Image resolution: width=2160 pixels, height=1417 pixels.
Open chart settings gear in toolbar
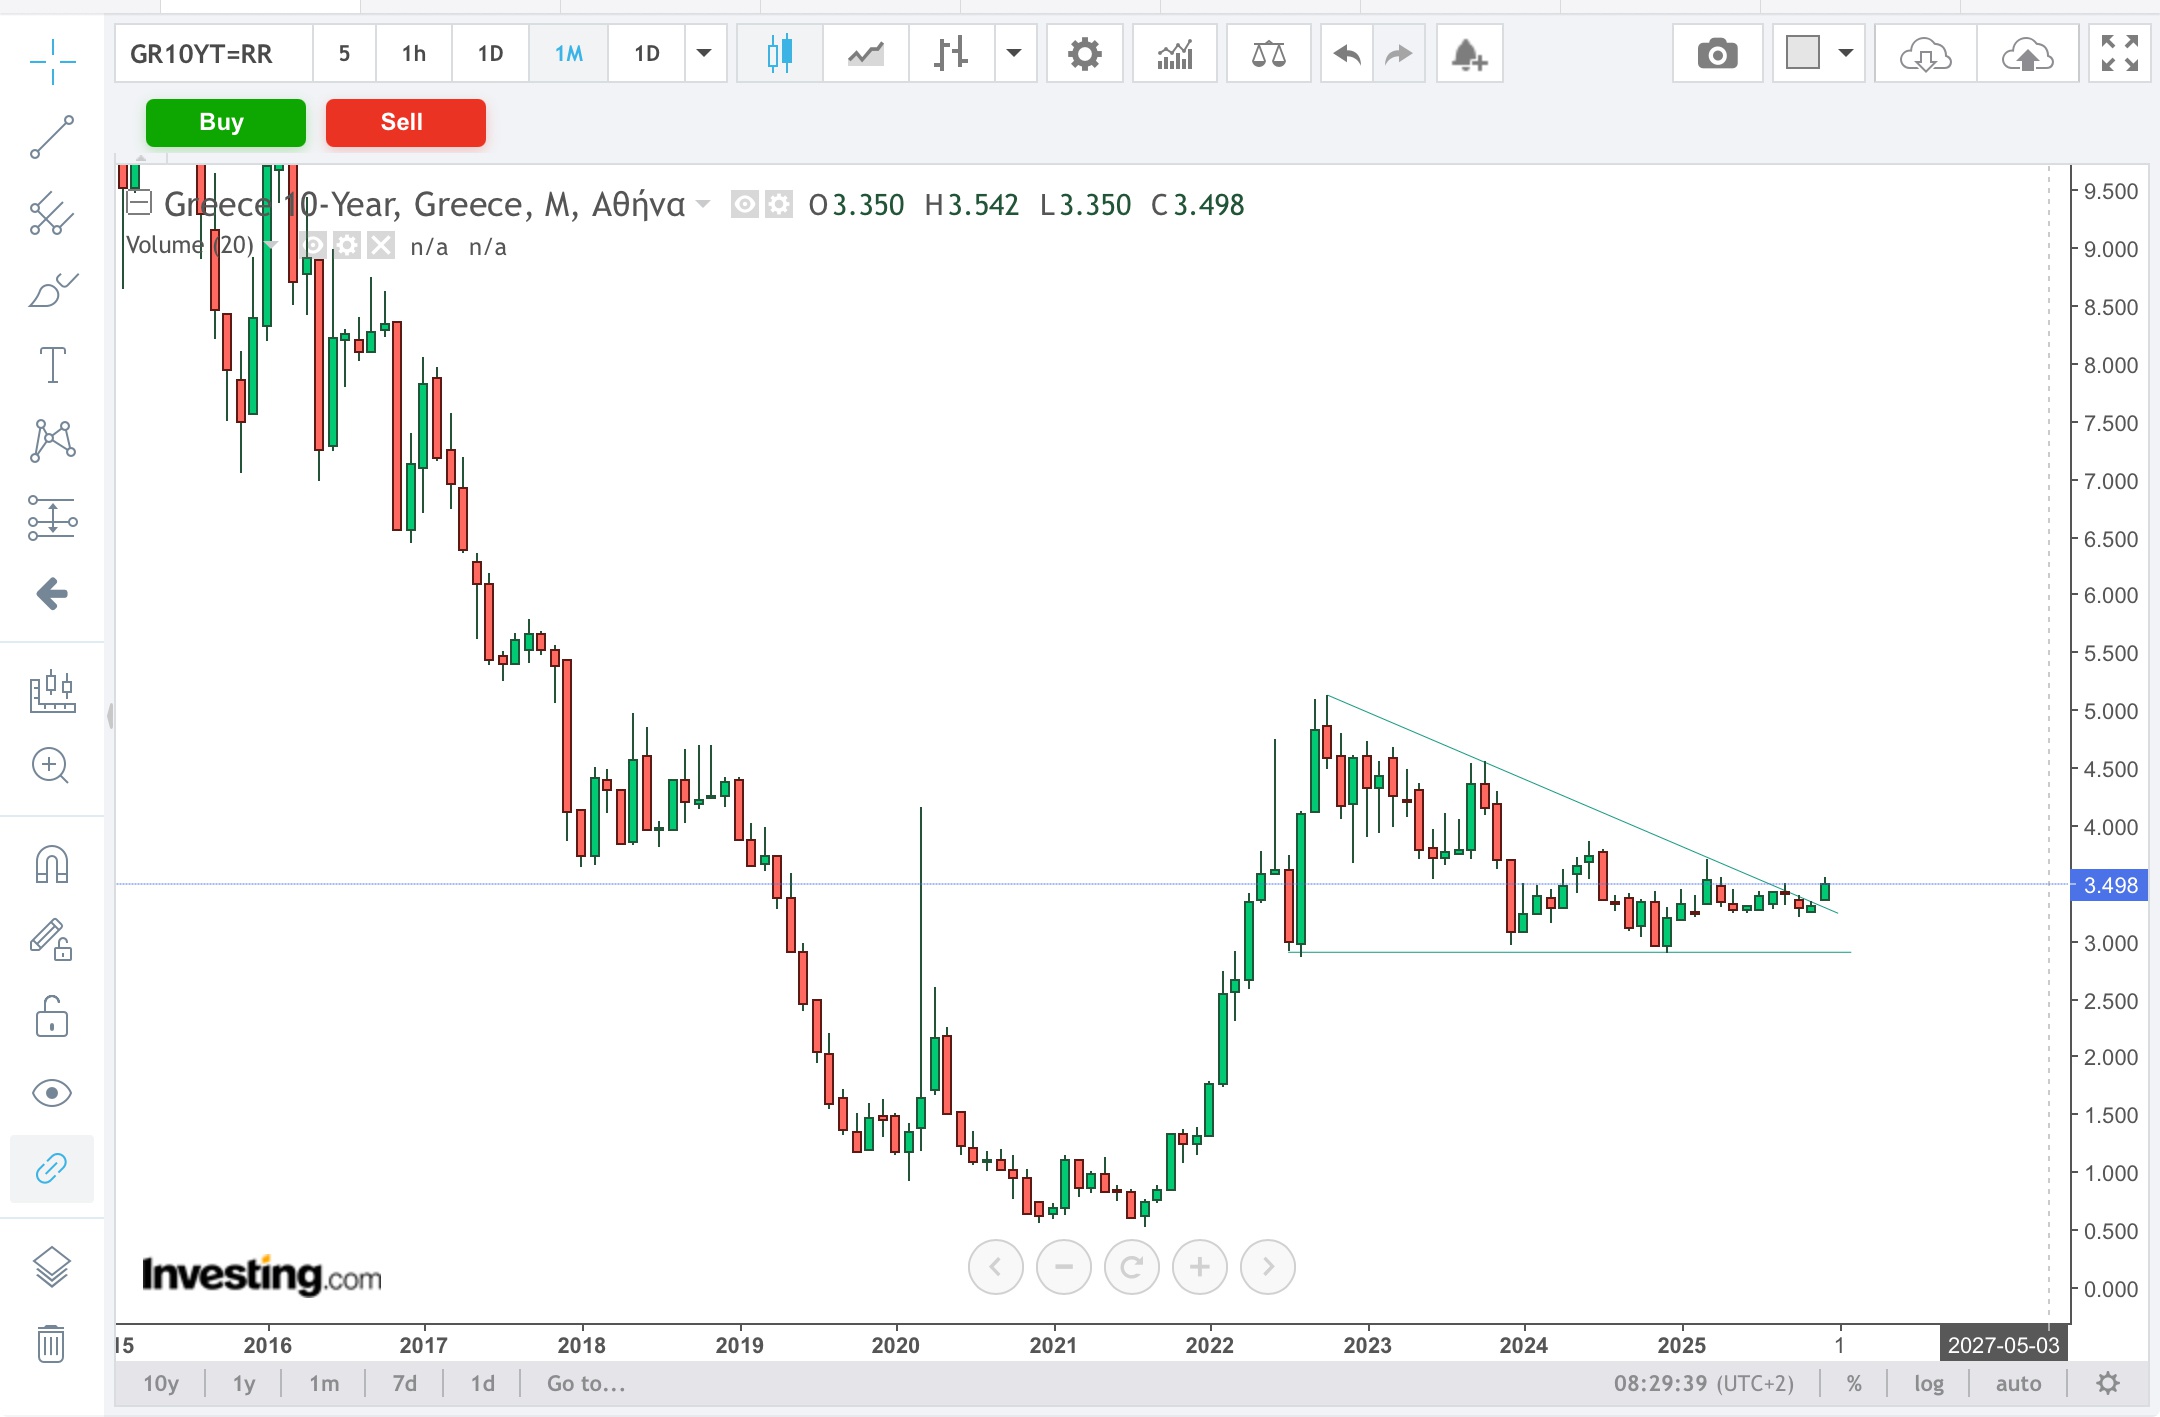click(x=1084, y=54)
